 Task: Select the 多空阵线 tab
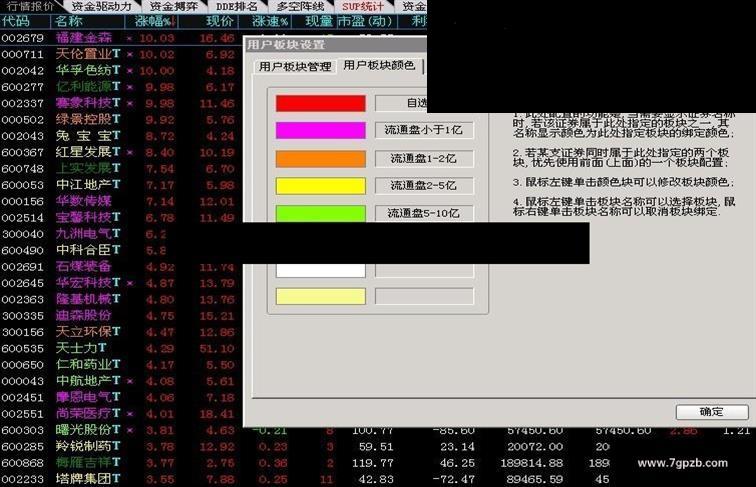pyautogui.click(x=300, y=6)
